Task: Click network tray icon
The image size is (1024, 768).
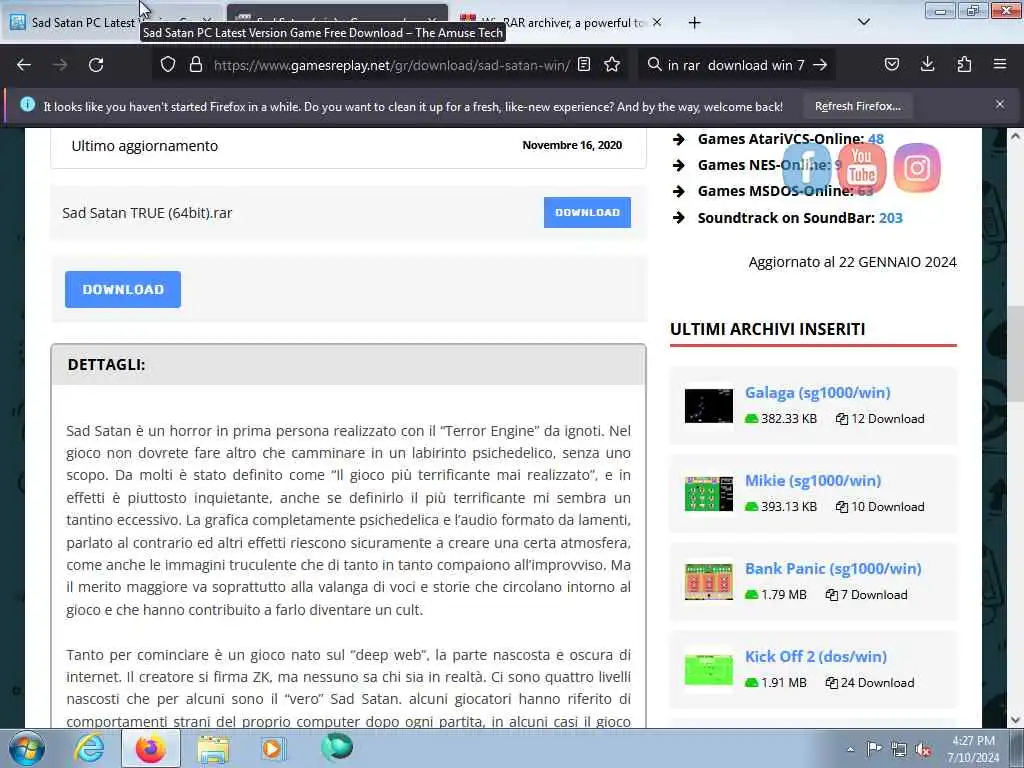Action: coord(899,749)
